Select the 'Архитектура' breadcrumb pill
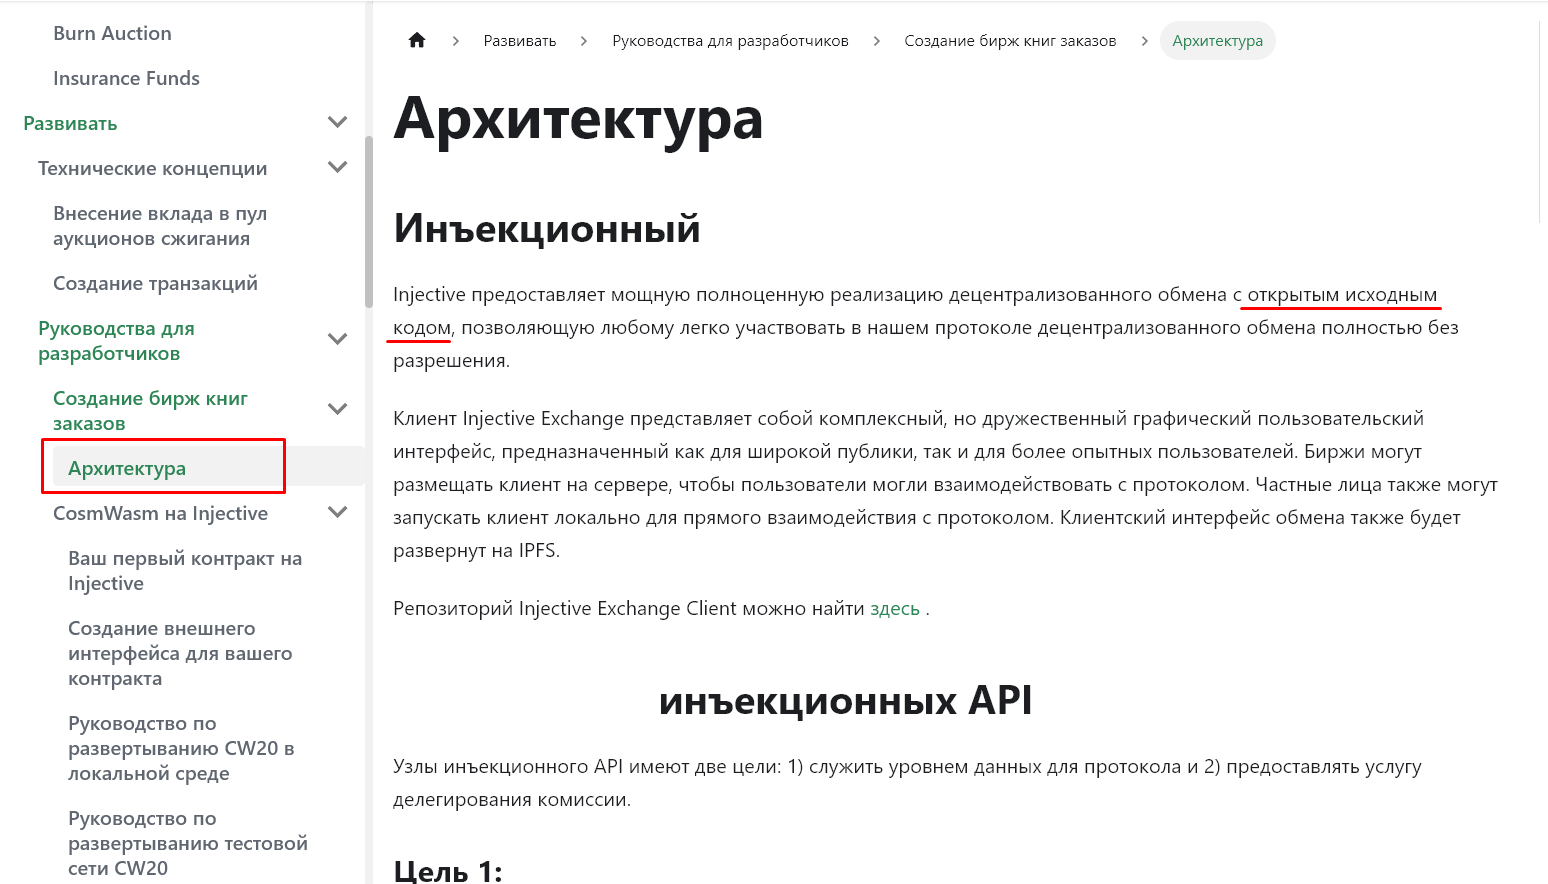The height and width of the screenshot is (884, 1548). click(x=1217, y=41)
